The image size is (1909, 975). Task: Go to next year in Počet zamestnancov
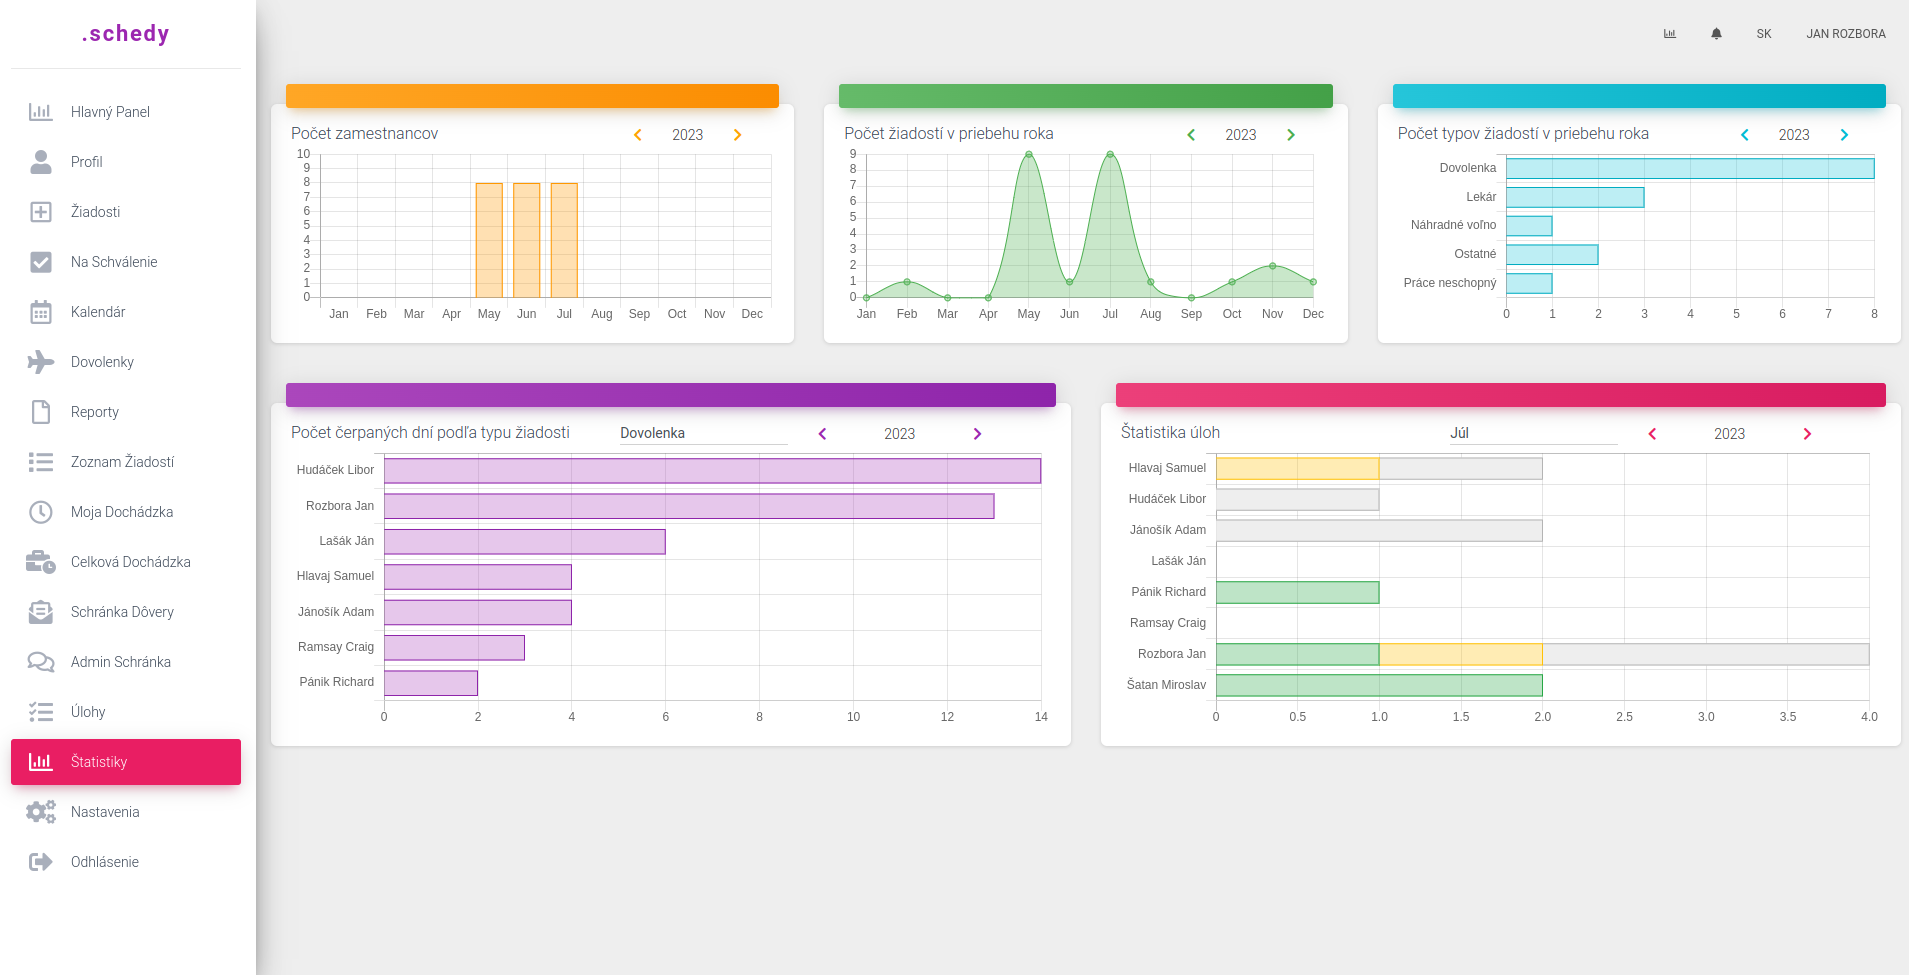[738, 135]
